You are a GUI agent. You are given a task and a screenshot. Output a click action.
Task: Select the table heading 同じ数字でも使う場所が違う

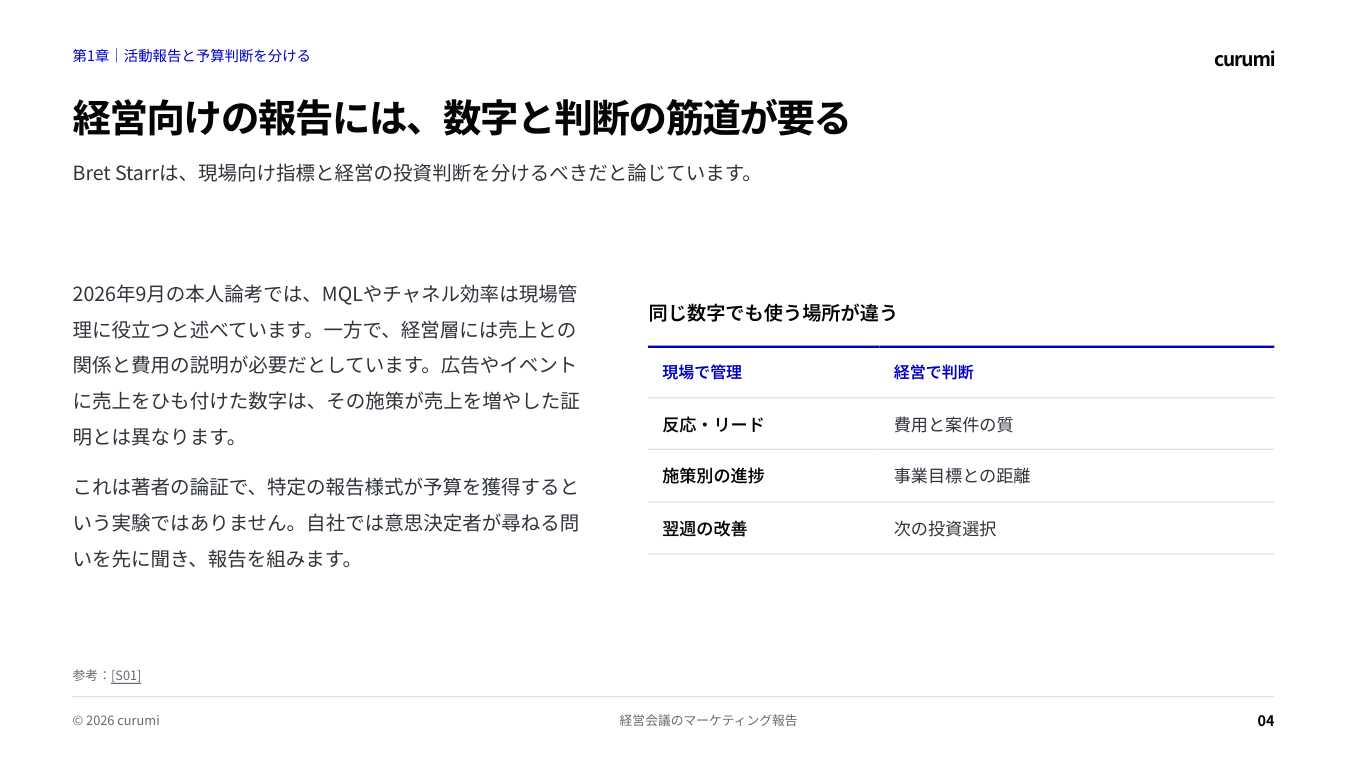tap(773, 313)
